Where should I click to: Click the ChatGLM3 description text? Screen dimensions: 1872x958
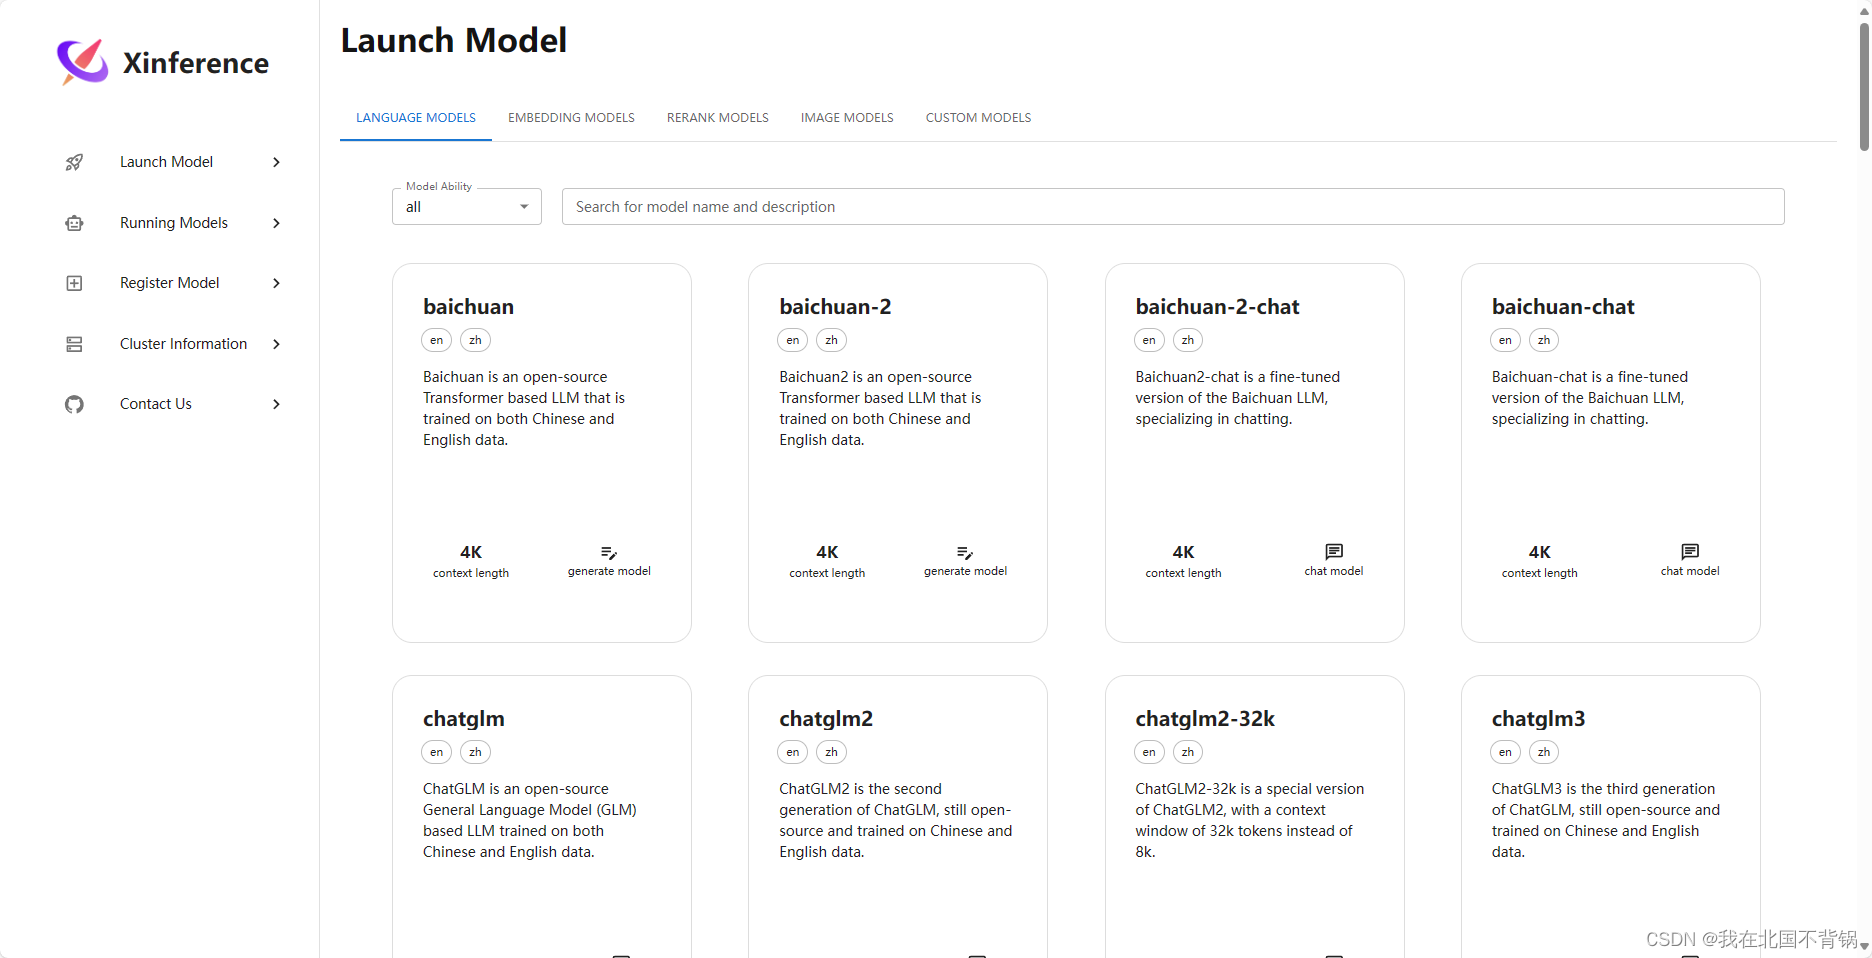click(x=1605, y=820)
